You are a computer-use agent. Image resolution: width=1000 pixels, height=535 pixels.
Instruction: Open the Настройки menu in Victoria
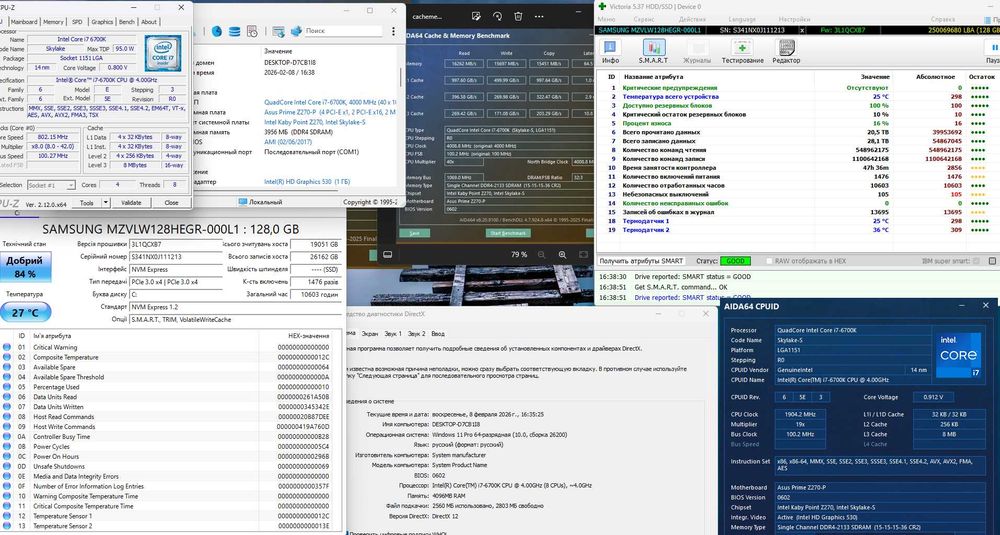pyautogui.click(x=794, y=19)
